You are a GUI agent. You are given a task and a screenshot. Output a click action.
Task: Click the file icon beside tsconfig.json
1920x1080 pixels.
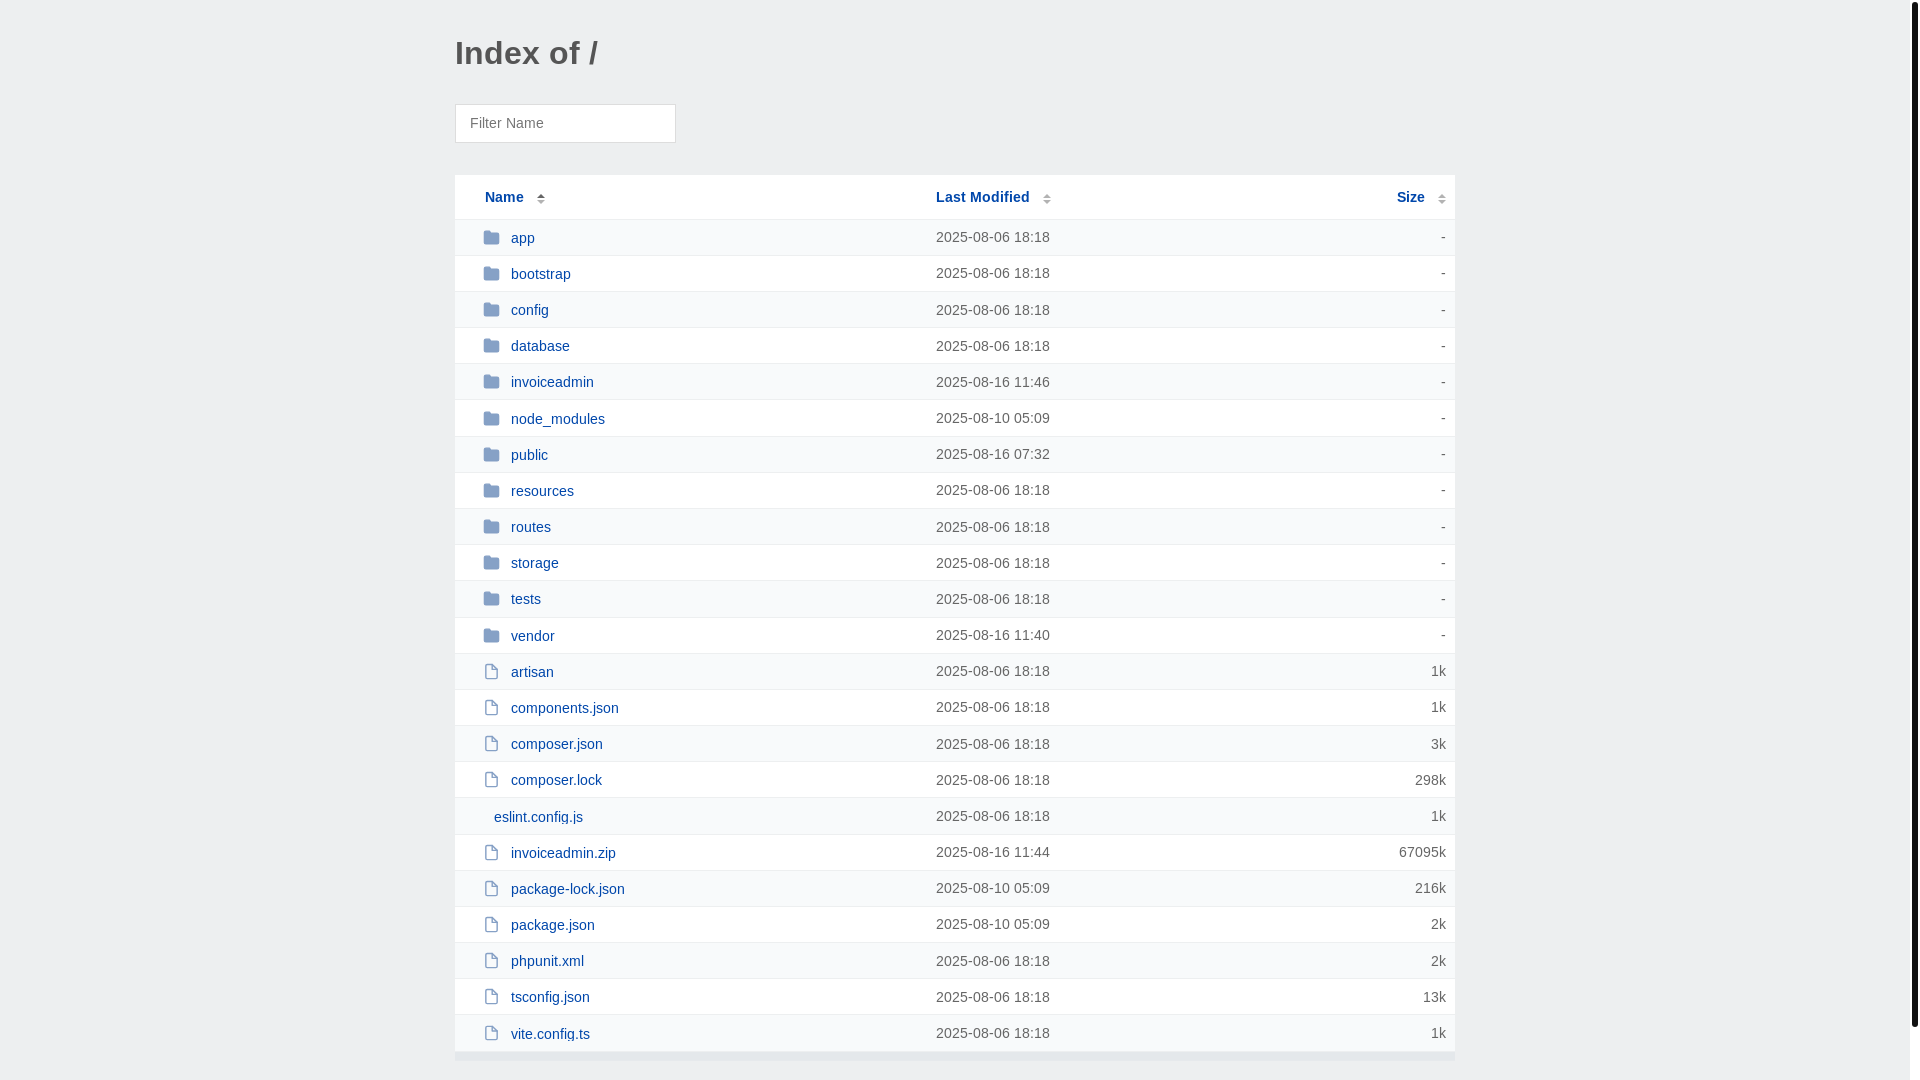tap(491, 997)
